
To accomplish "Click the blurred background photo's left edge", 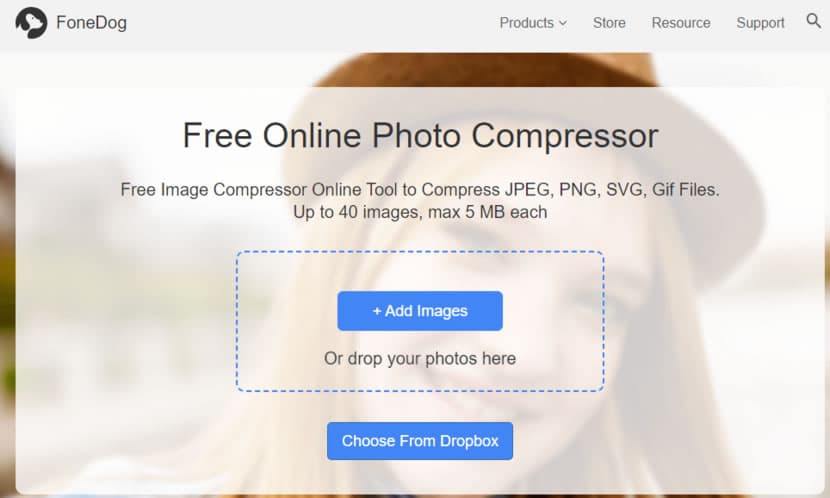I will coord(7,275).
